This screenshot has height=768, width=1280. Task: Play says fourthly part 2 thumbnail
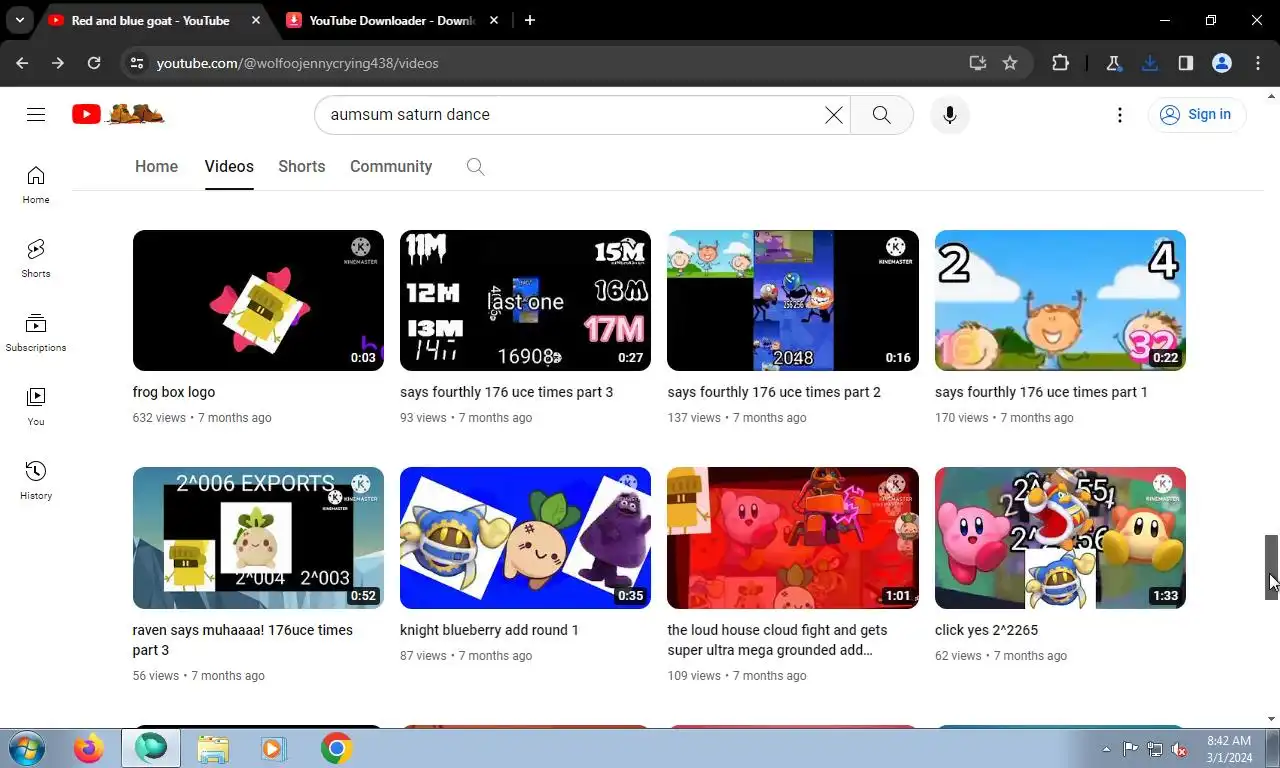point(793,300)
